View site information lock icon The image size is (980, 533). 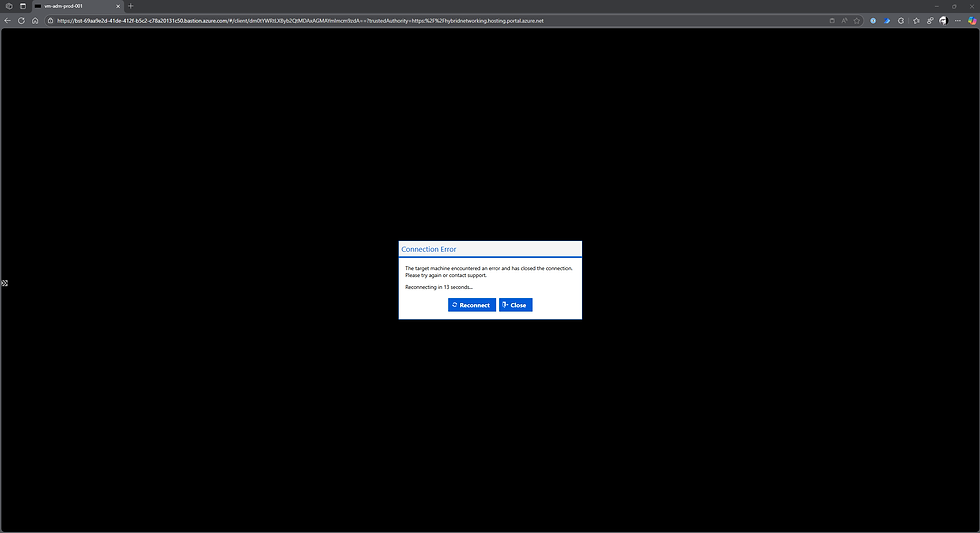click(51, 21)
